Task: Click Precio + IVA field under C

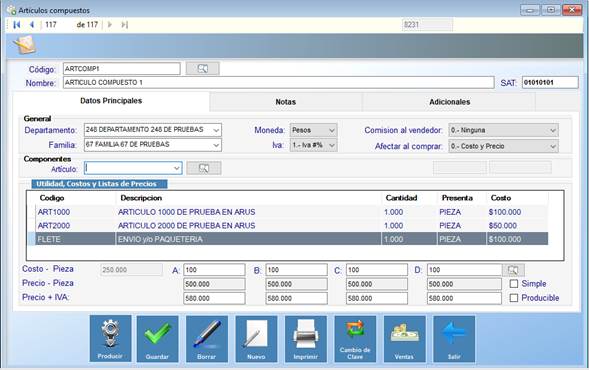Action: pos(377,298)
